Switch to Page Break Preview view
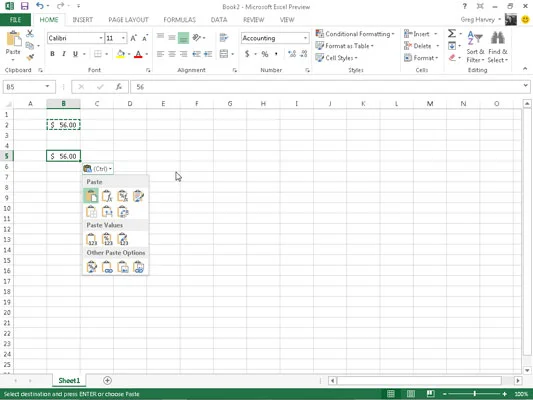Screen dimensions: 533x400 pyautogui.click(x=430, y=394)
